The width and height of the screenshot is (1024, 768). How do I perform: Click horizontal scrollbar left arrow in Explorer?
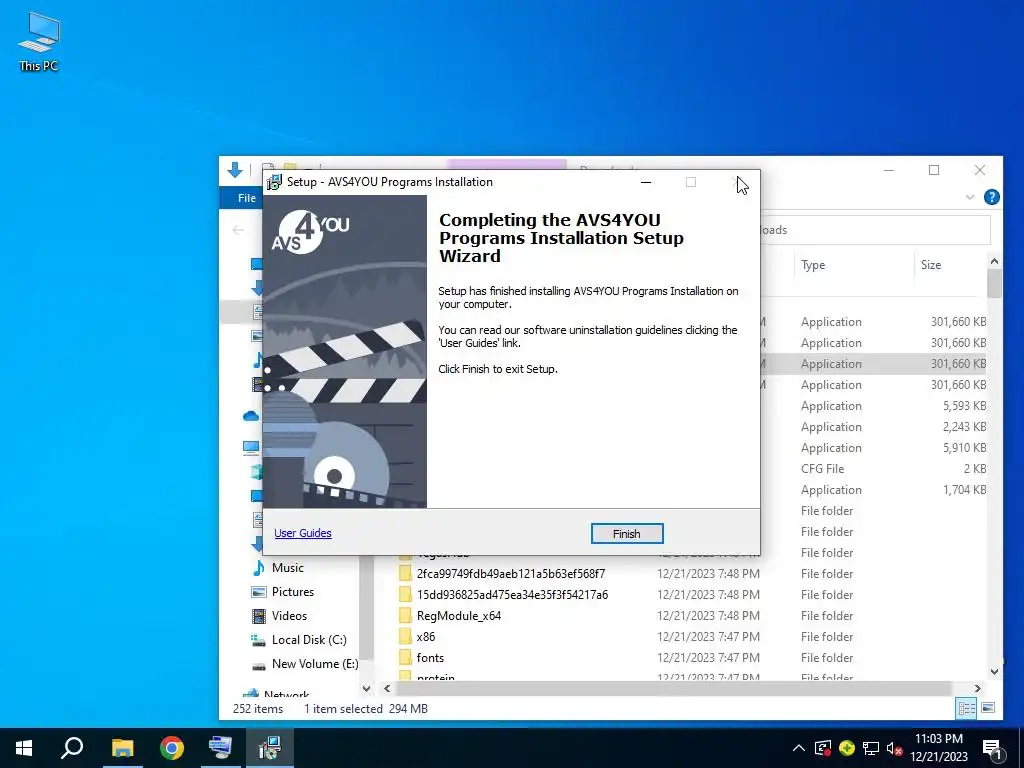(x=387, y=688)
